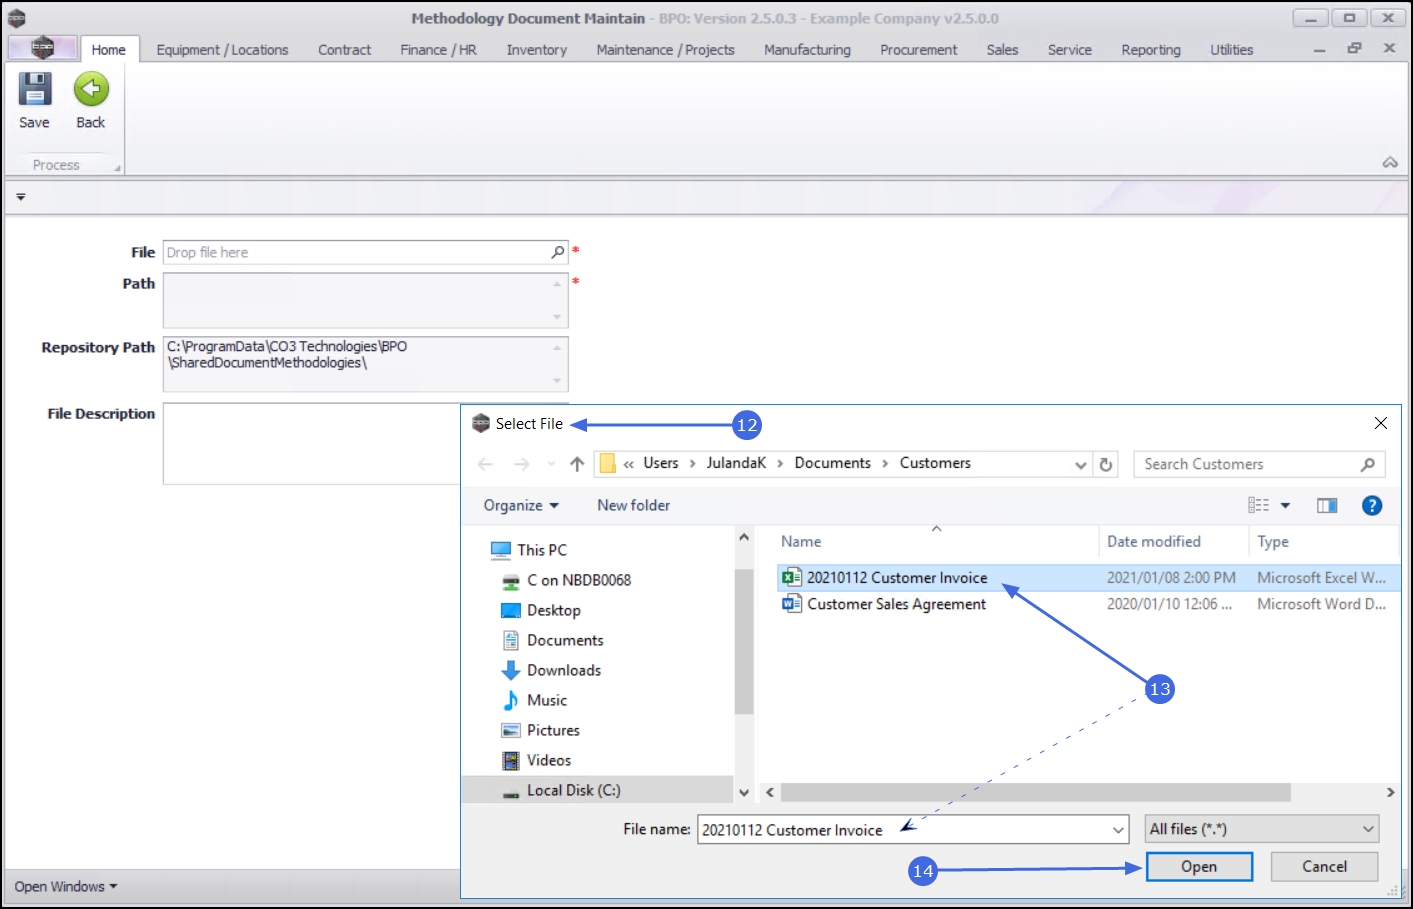Select This PC in navigation pane
The image size is (1413, 909).
coord(542,550)
